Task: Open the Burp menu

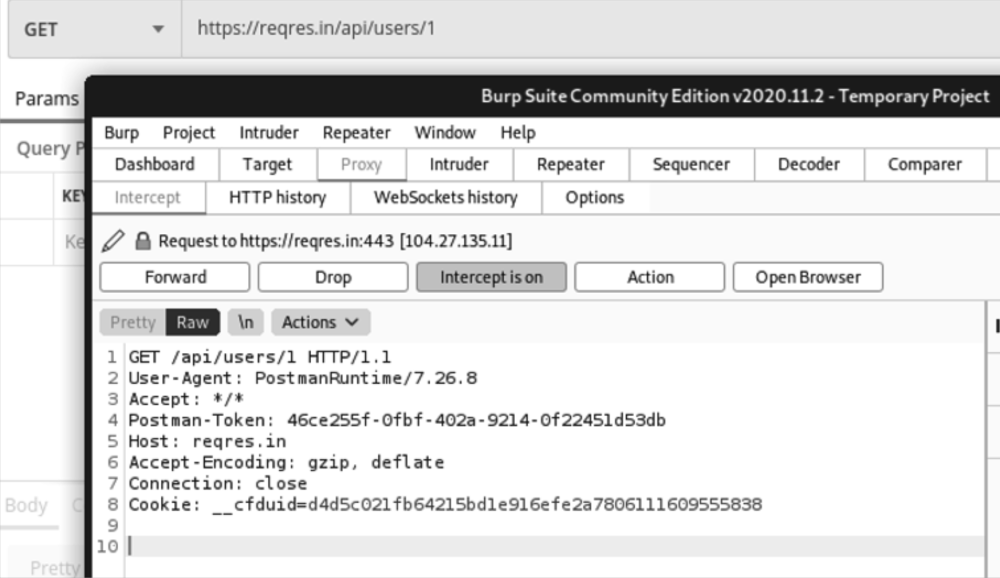Action: (x=121, y=133)
